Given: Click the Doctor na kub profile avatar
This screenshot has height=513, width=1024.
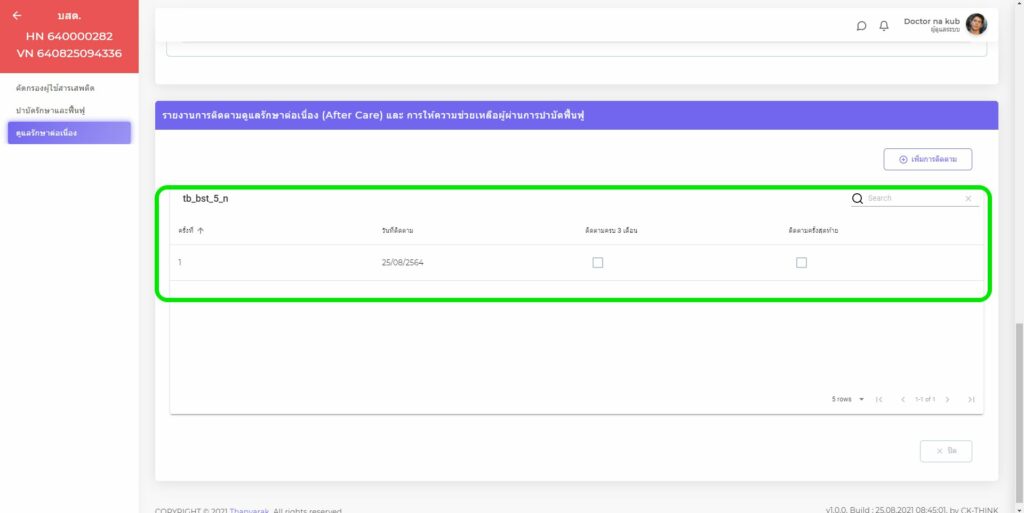Looking at the screenshot, I should click(x=976, y=25).
